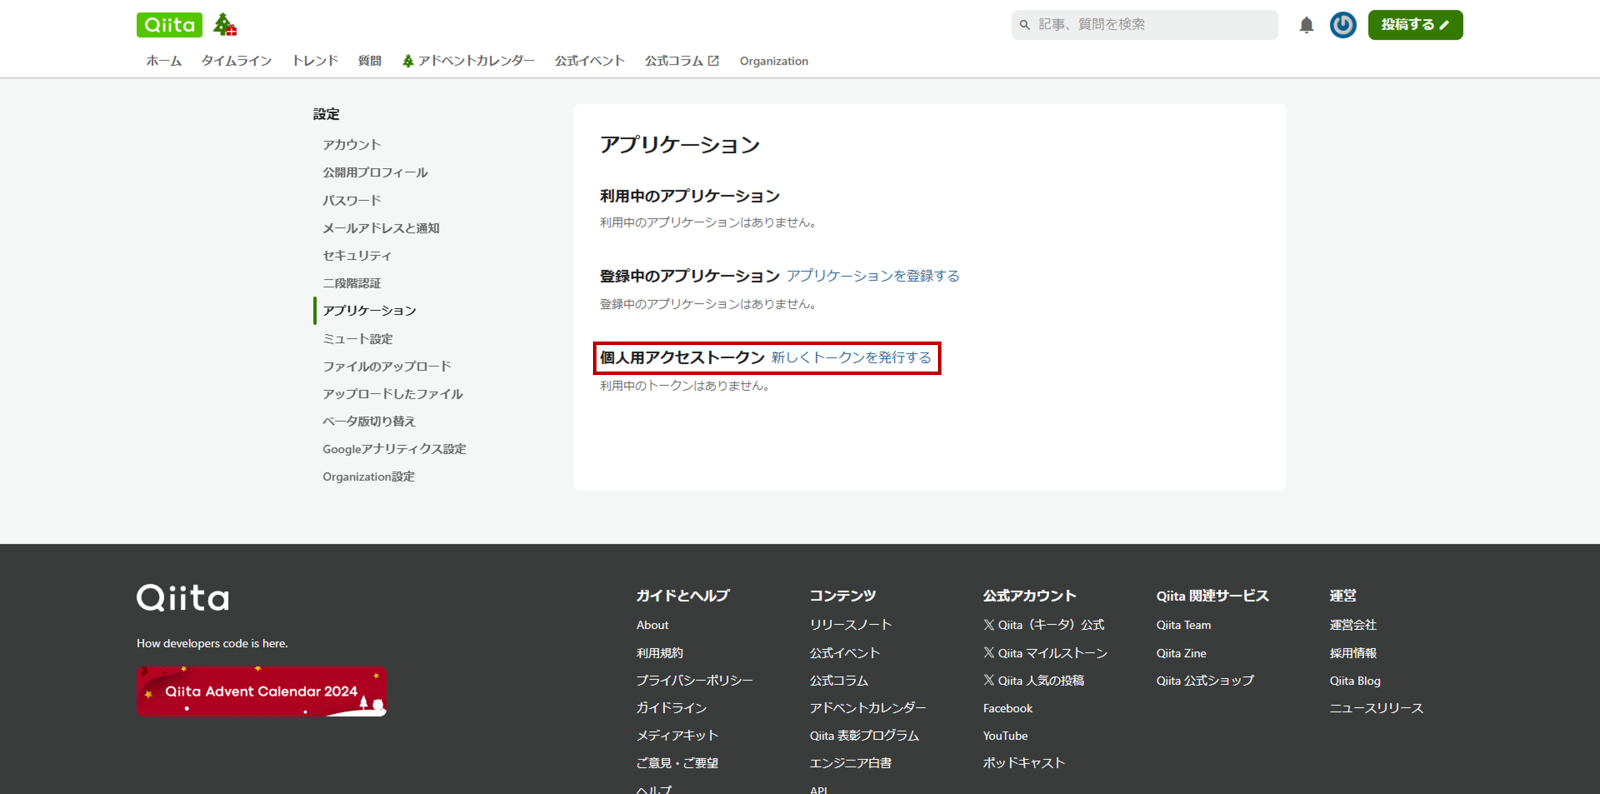Focus the 記事、質問を検索 search field

click(1145, 25)
